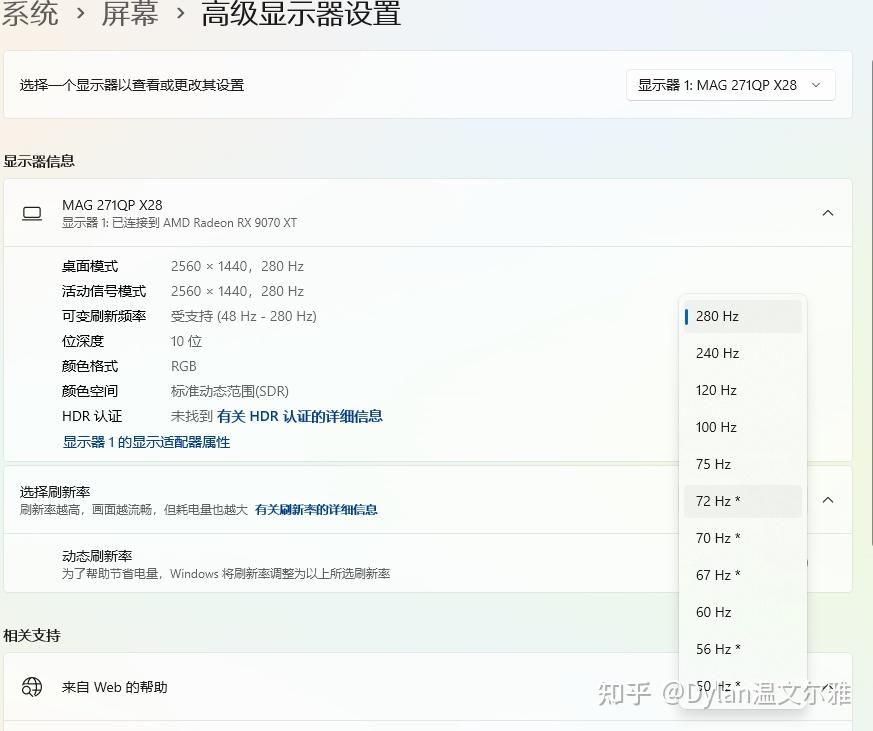Open the display selector dropdown MAG 271QP X28

(x=730, y=85)
